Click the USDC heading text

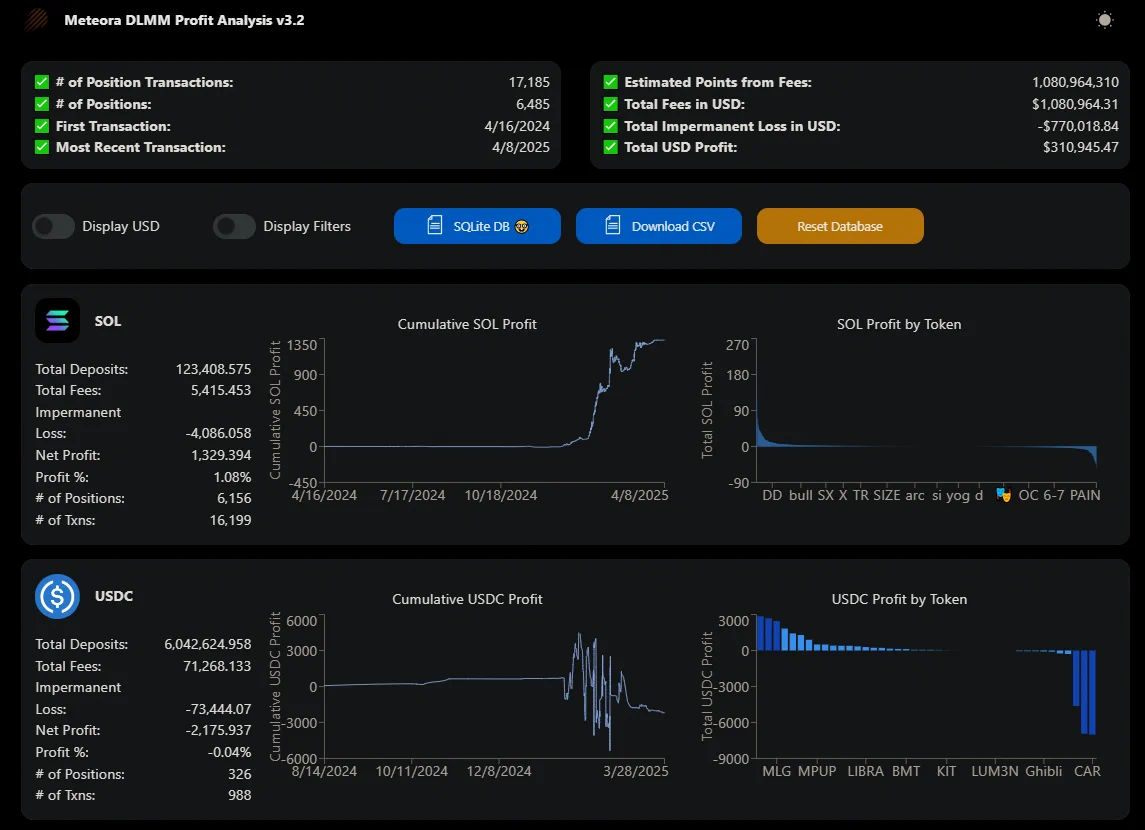point(114,596)
